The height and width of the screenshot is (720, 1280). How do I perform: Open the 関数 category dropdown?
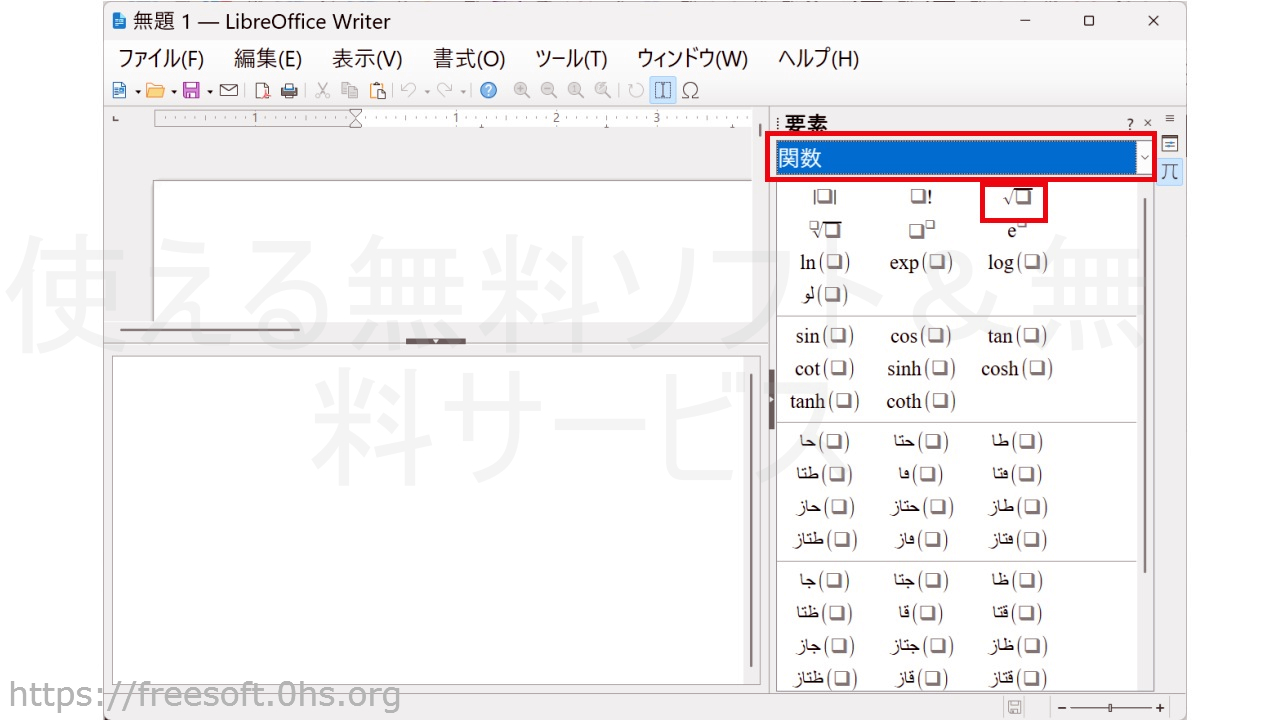point(1145,158)
